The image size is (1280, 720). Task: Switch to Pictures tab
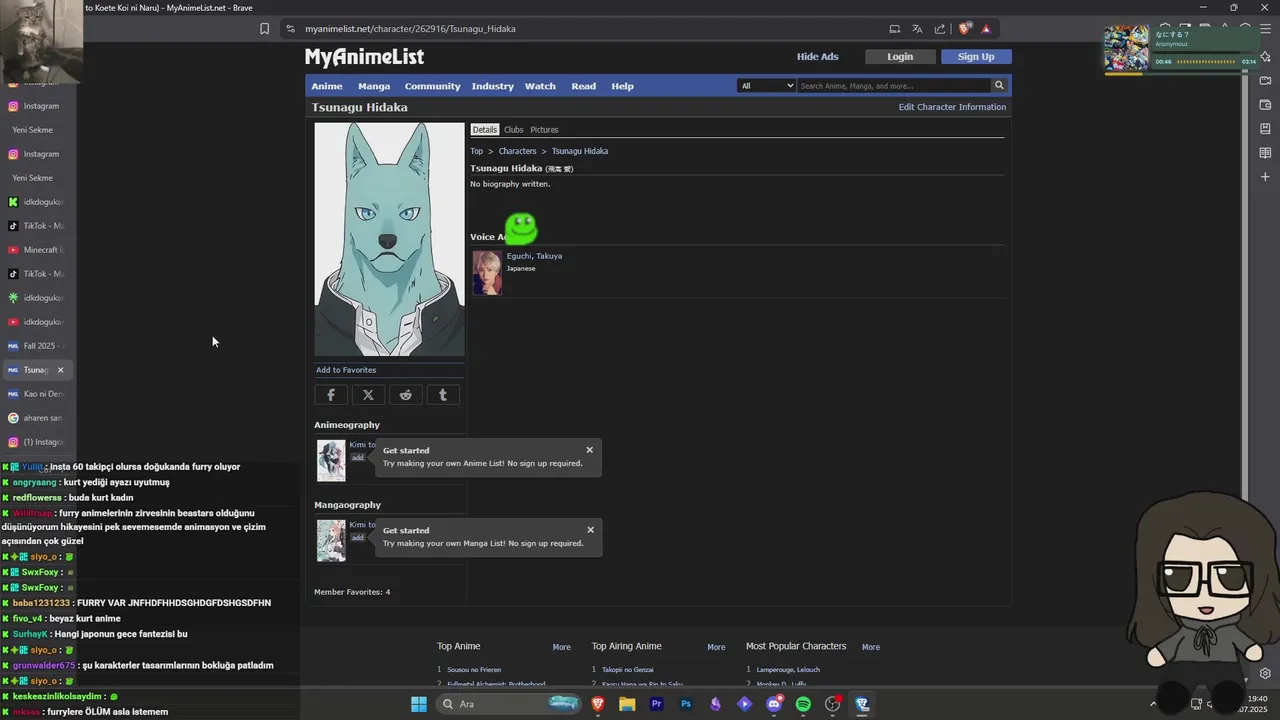click(x=544, y=130)
